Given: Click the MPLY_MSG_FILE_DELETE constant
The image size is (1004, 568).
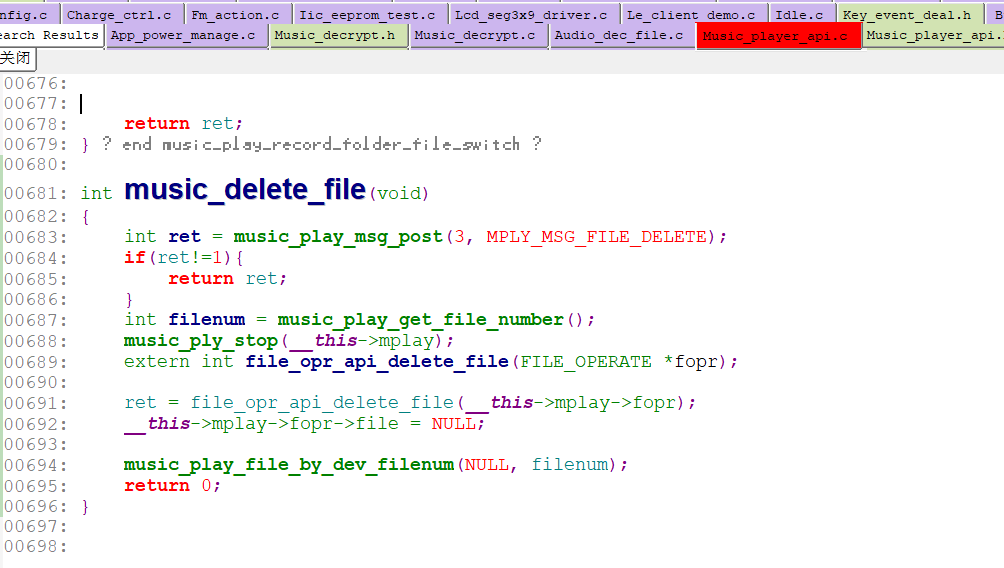Looking at the screenshot, I should (x=596, y=237).
